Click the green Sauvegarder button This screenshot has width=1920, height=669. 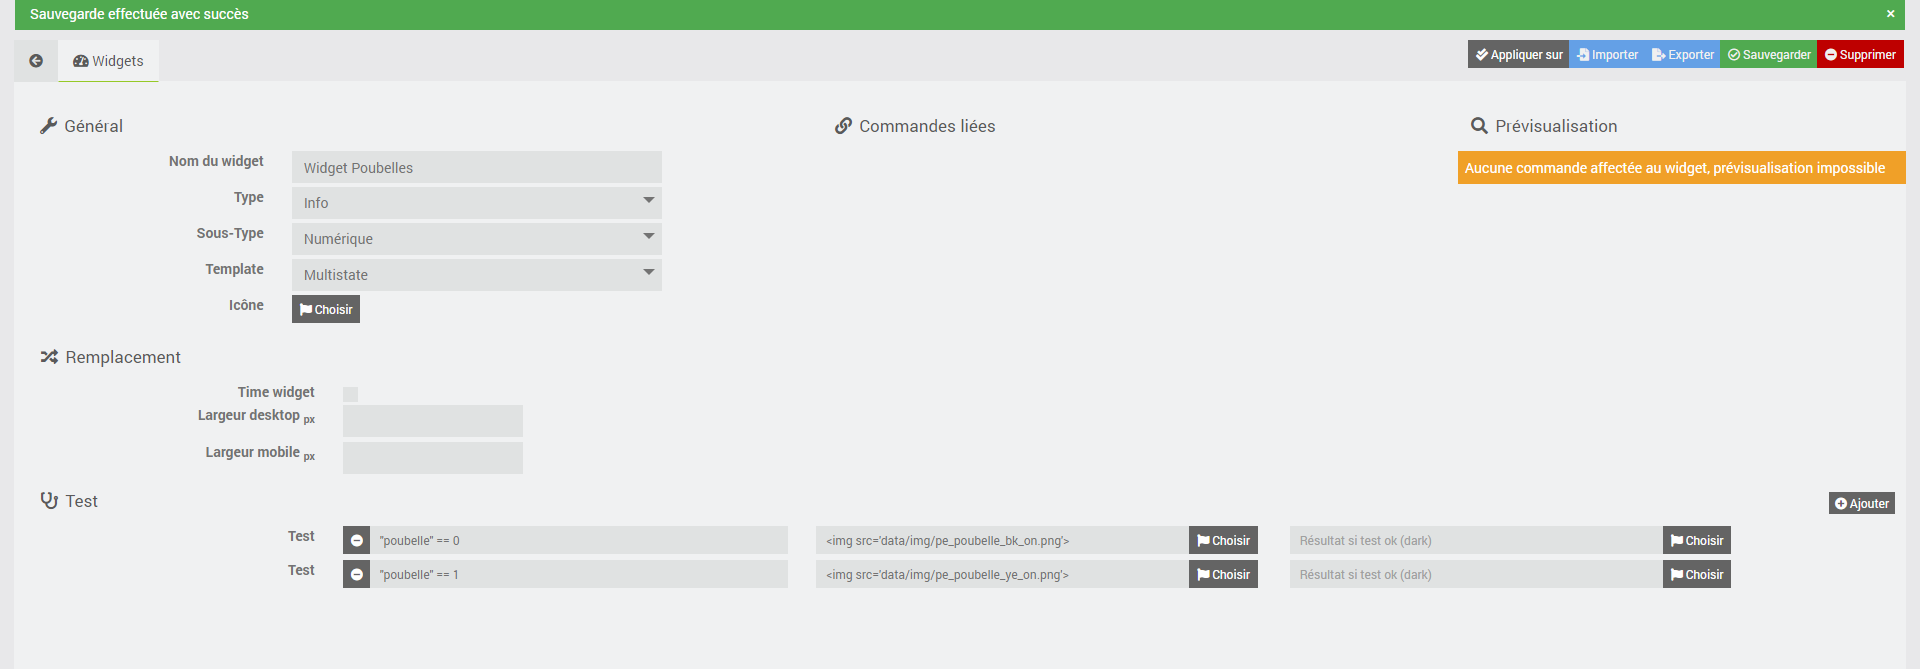[x=1768, y=55]
